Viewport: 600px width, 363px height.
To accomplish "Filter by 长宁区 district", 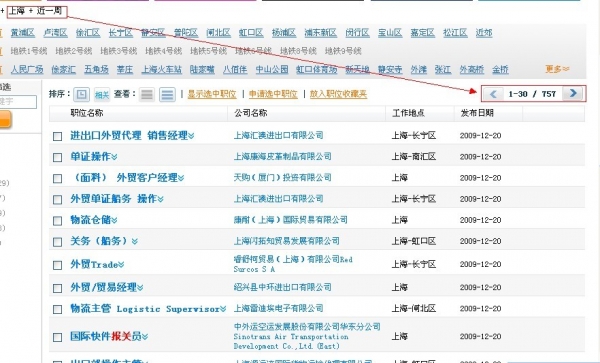I will point(121,33).
